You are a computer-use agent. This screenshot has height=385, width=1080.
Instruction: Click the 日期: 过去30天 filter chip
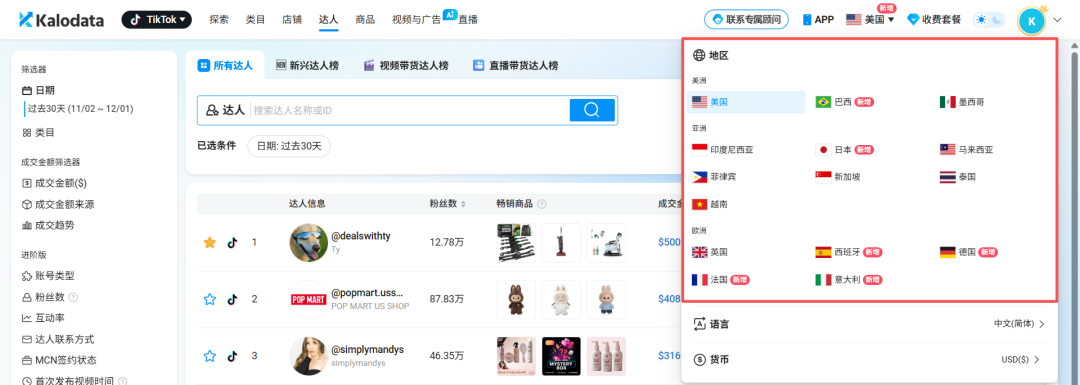coord(289,146)
